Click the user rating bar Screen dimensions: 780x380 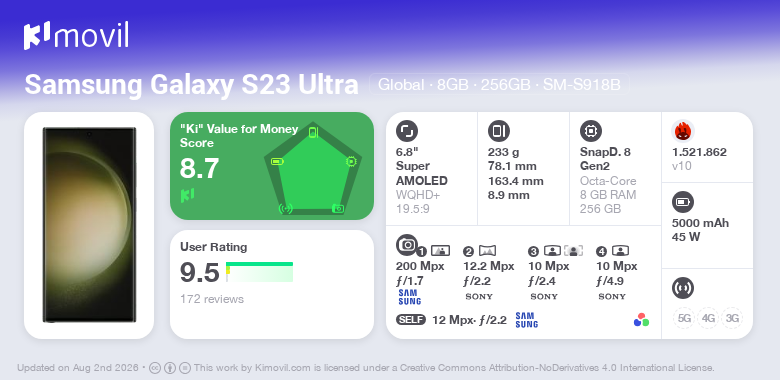259,272
